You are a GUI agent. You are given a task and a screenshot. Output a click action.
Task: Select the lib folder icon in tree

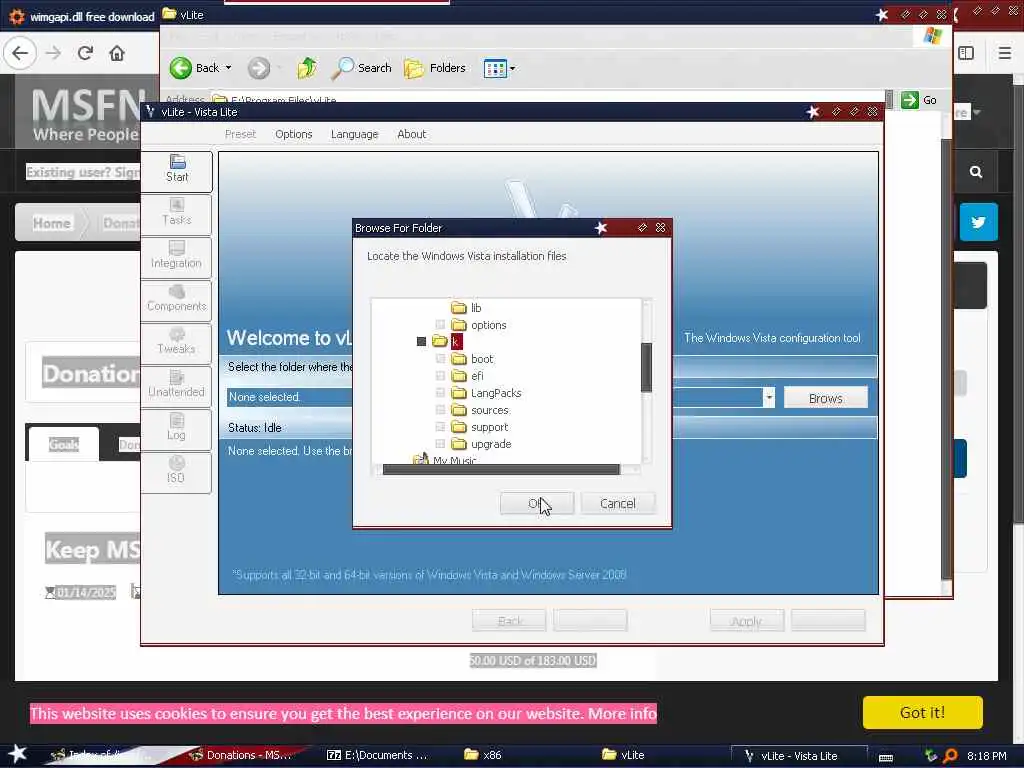[459, 308]
